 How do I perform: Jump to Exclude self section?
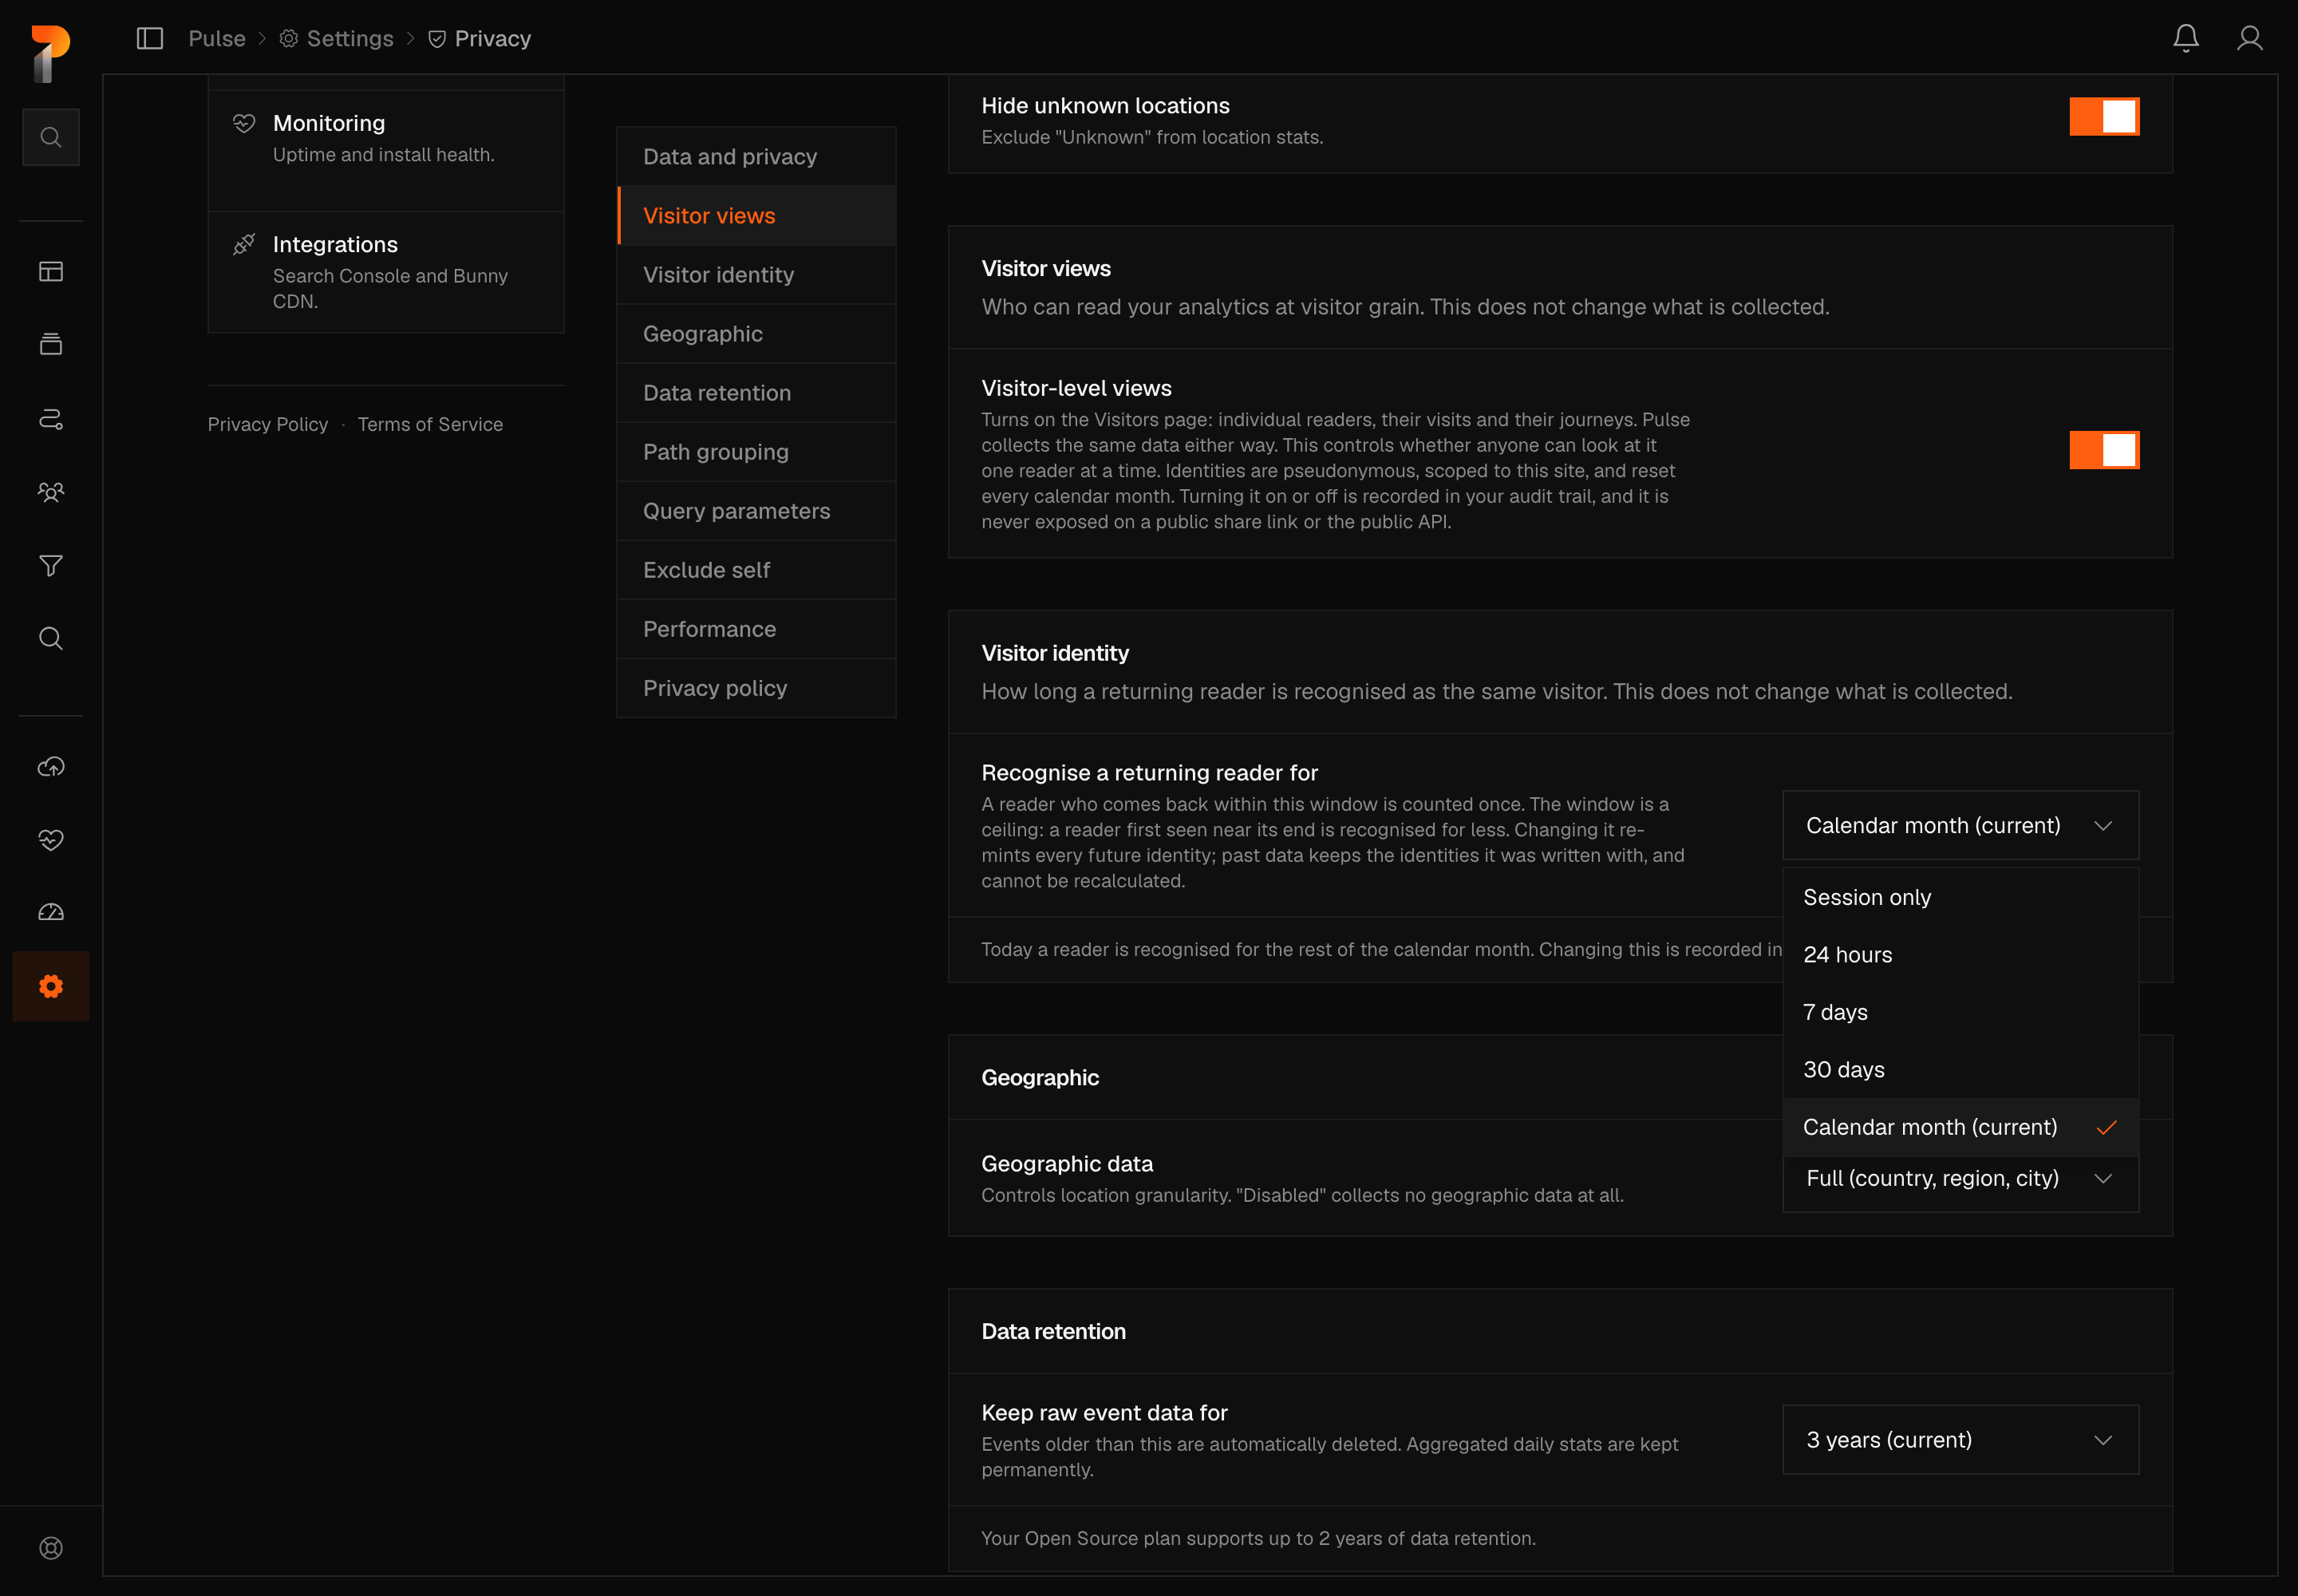[756, 569]
